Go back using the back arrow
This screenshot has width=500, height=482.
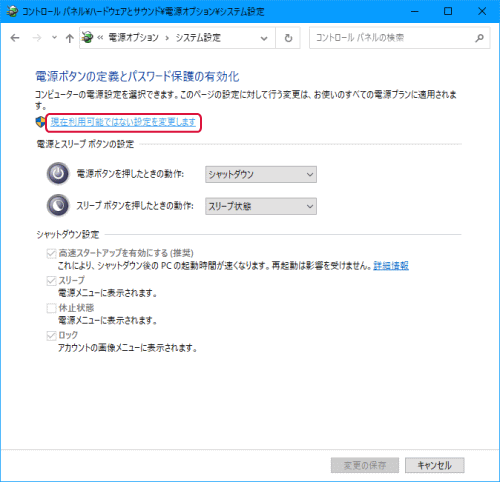click(x=15, y=38)
